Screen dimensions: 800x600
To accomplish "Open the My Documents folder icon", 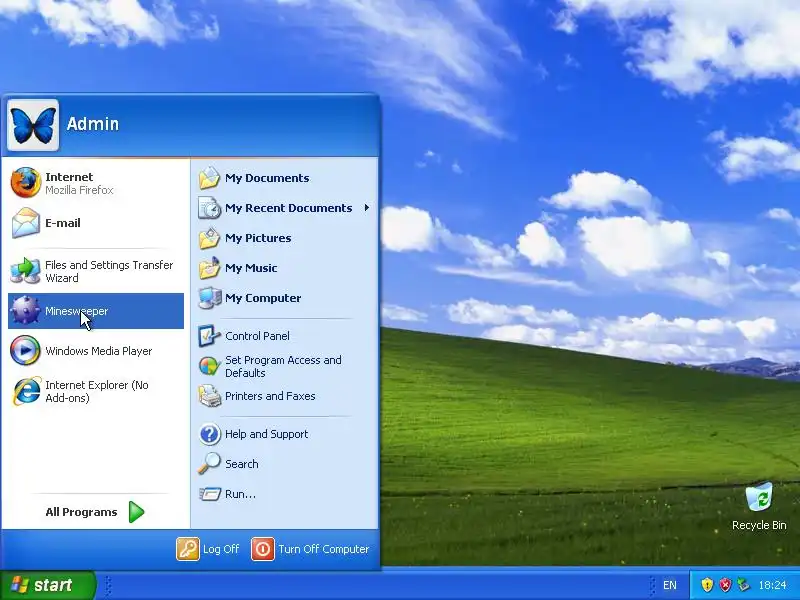I will [x=209, y=178].
